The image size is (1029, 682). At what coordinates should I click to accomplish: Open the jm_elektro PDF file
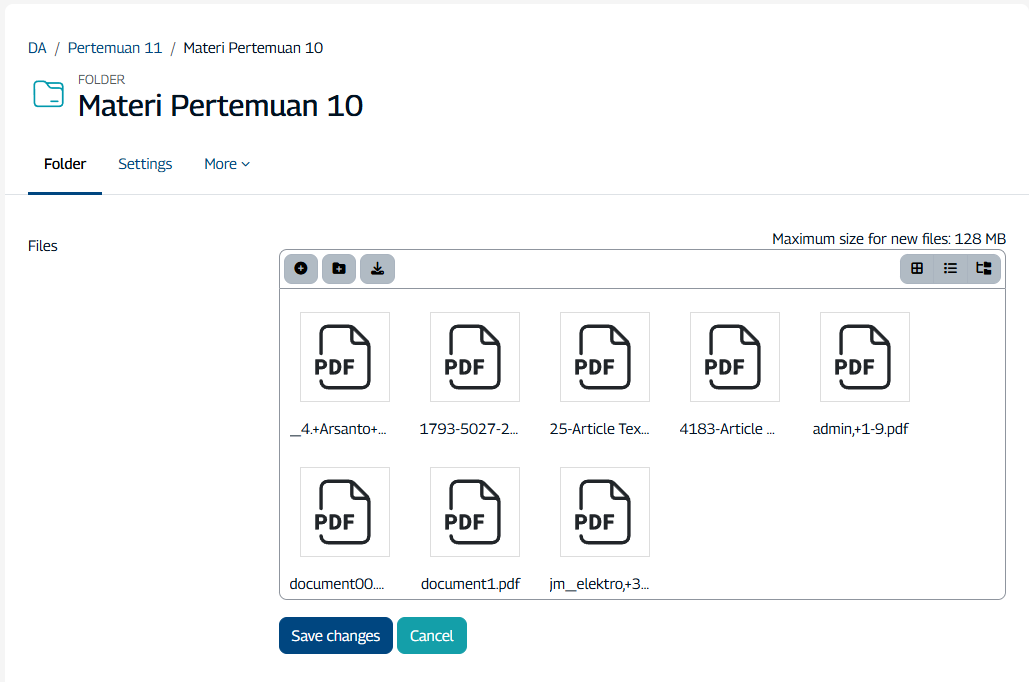pyautogui.click(x=604, y=512)
